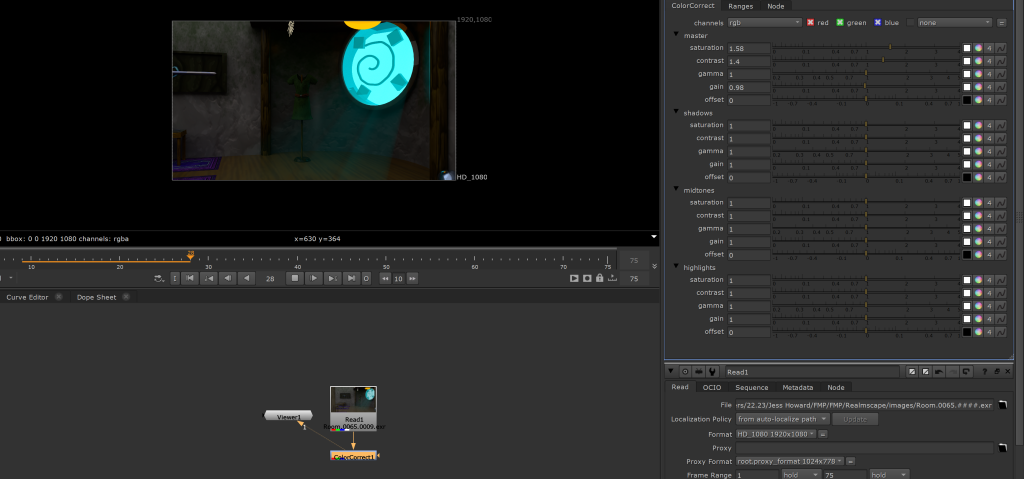The width and height of the screenshot is (1024, 479).
Task: Click the master saturation value field 1.58
Action: pos(749,48)
